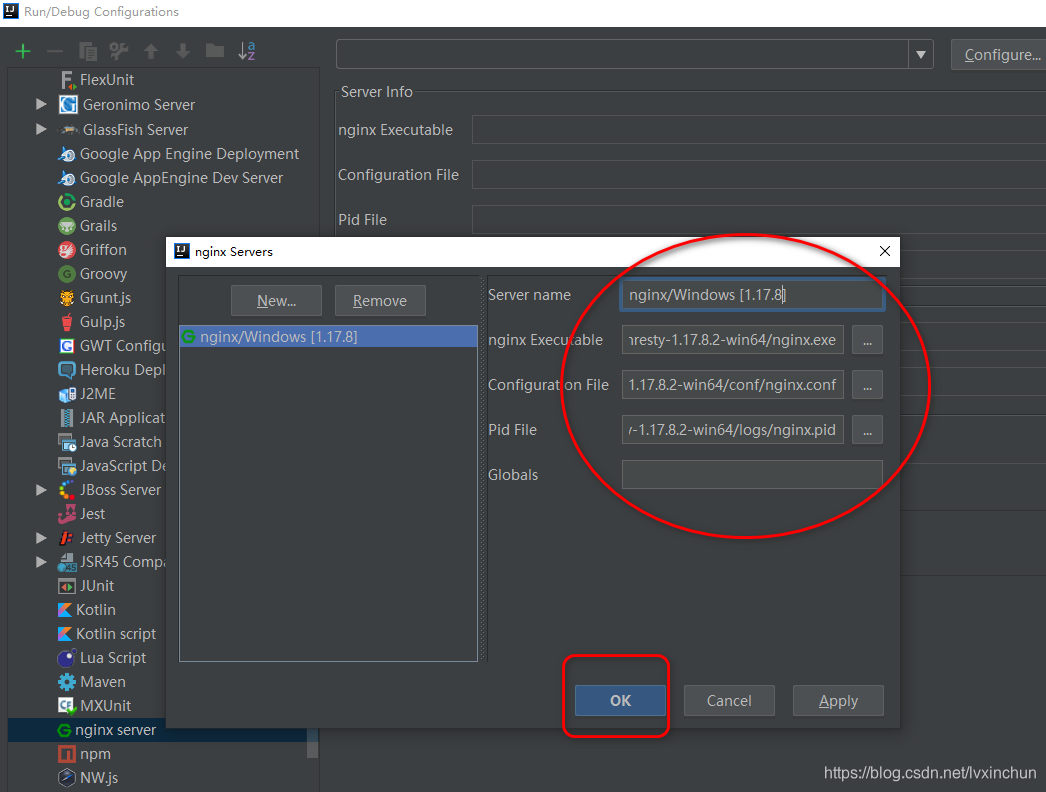Move configuration down with the arrow

[x=183, y=51]
